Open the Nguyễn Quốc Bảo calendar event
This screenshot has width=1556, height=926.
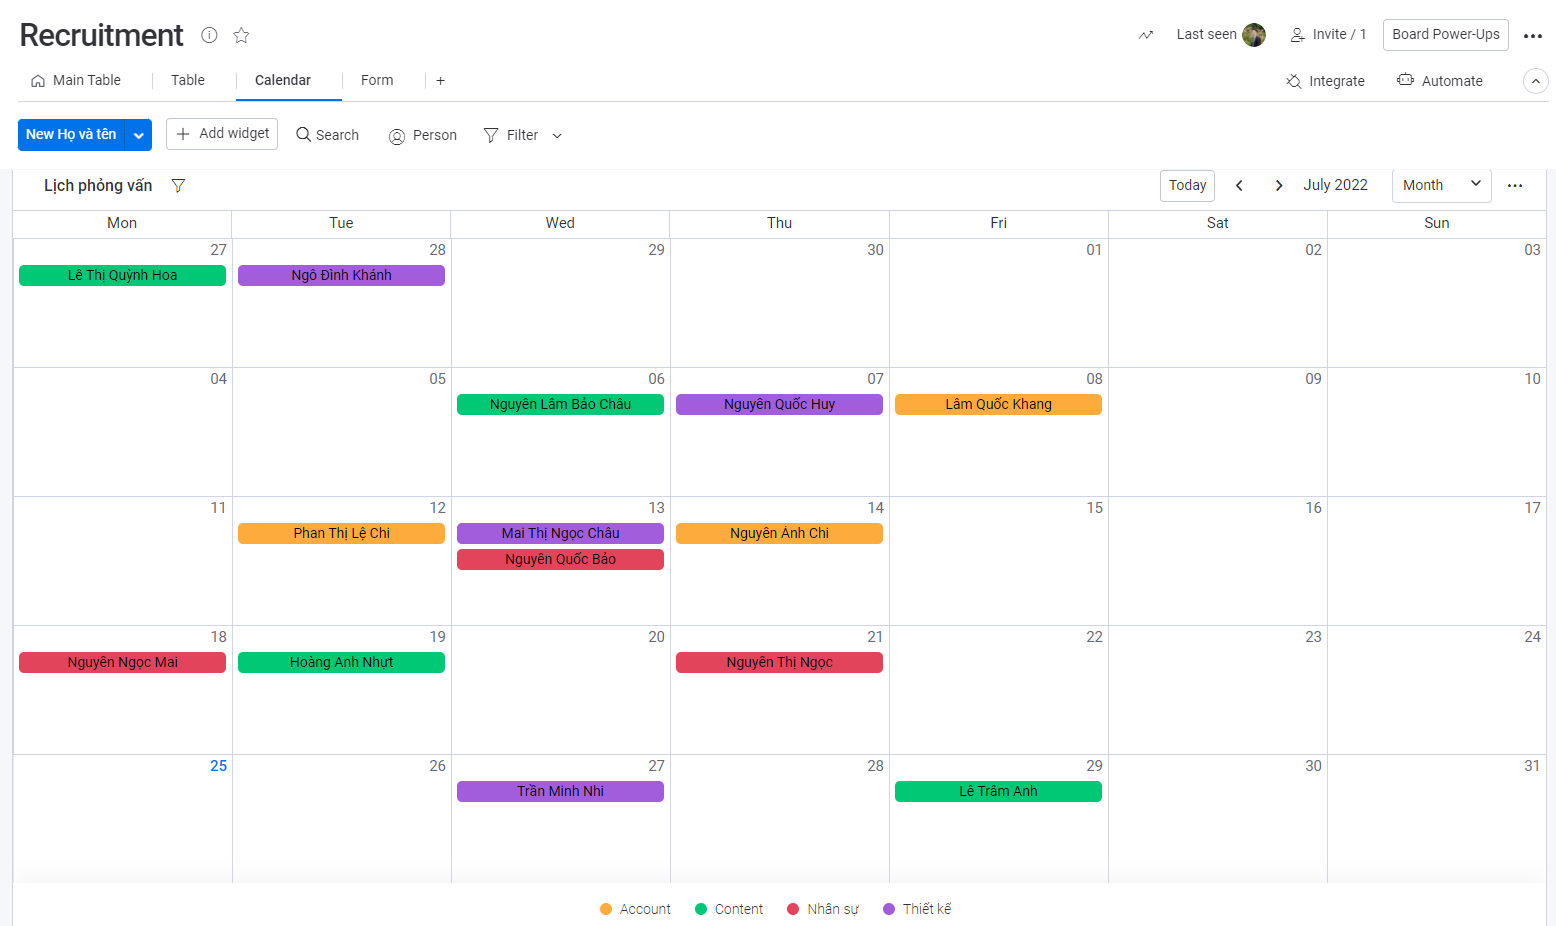(560, 560)
